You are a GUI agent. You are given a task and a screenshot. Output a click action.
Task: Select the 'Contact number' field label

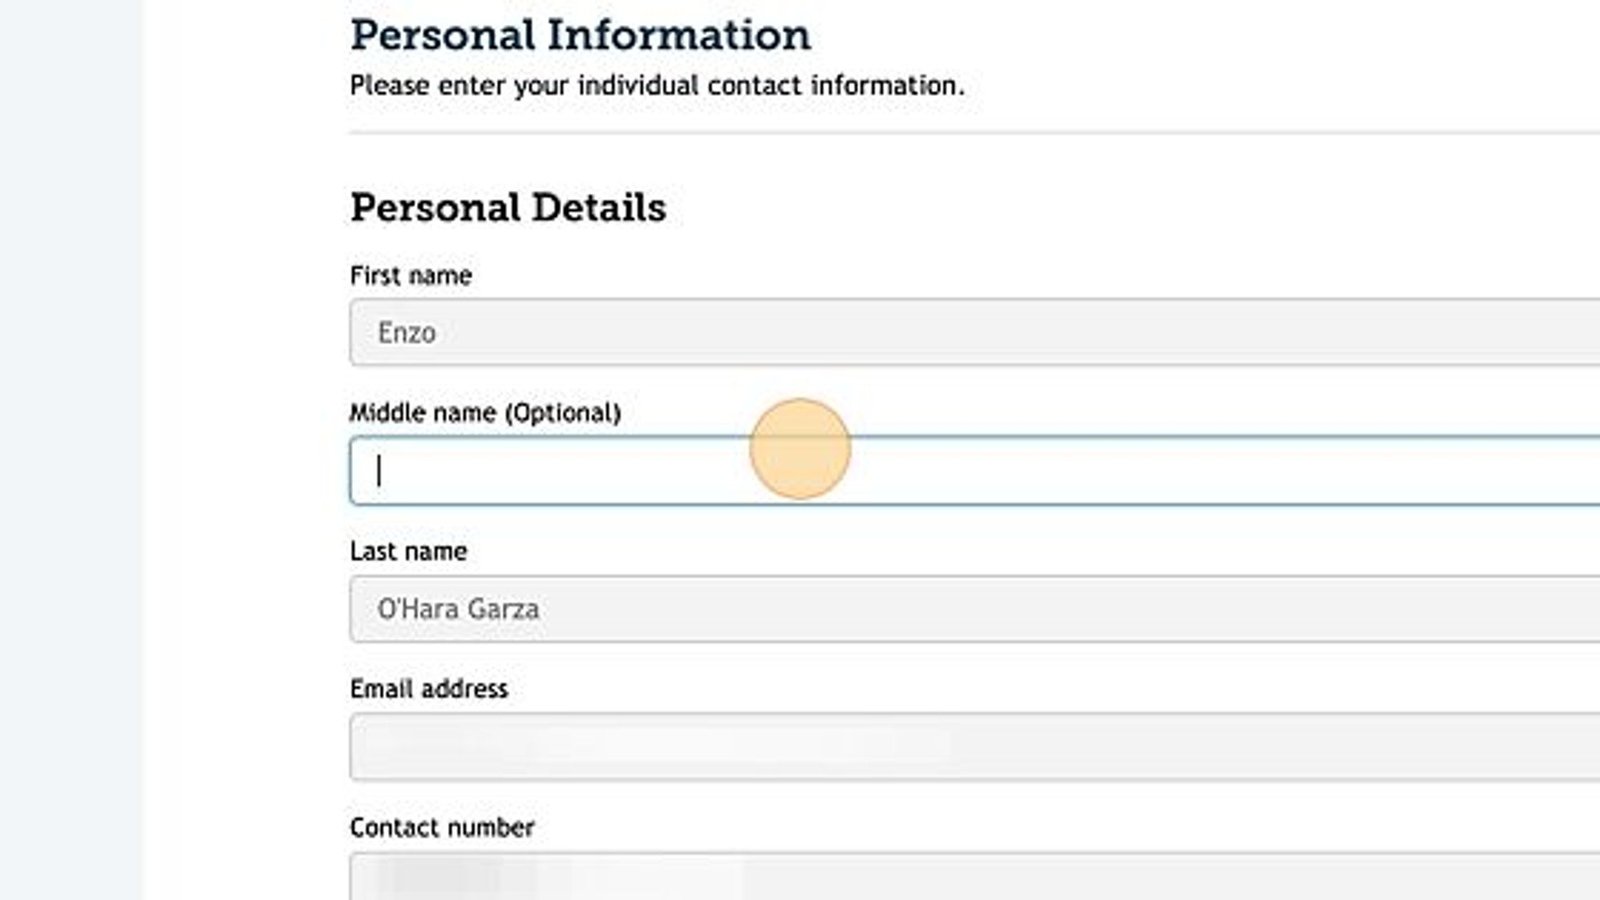(x=439, y=826)
